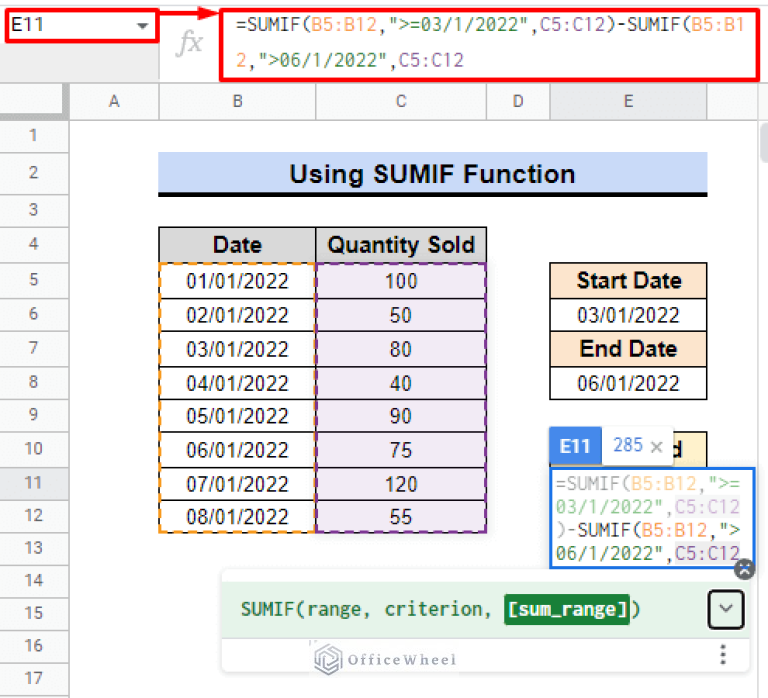768x698 pixels.
Task: Dismiss the SUMIF formula help popup
Action: point(743,569)
